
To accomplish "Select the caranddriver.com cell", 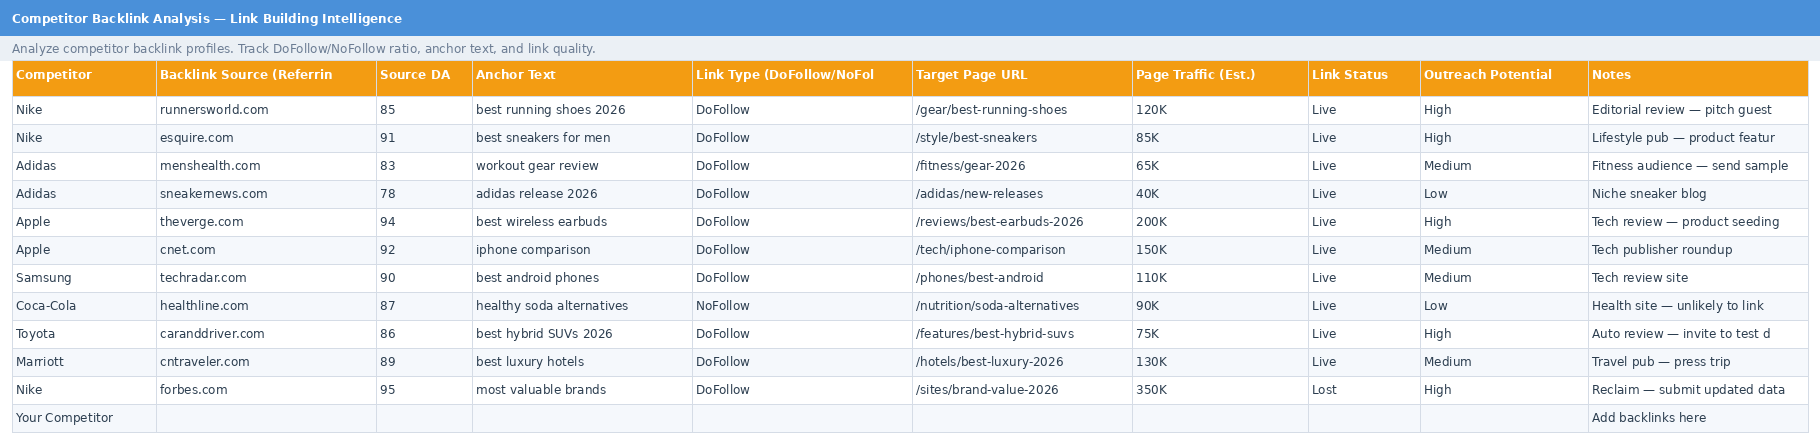I will (266, 335).
